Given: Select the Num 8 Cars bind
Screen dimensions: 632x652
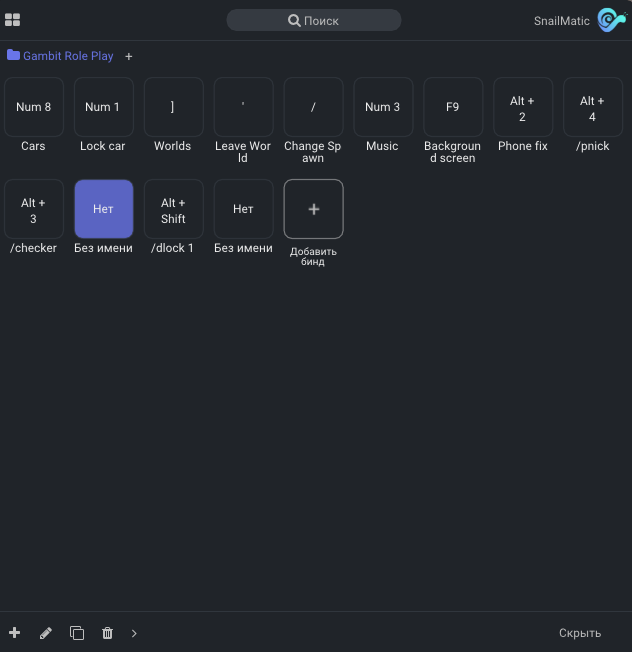Looking at the screenshot, I should pos(34,107).
